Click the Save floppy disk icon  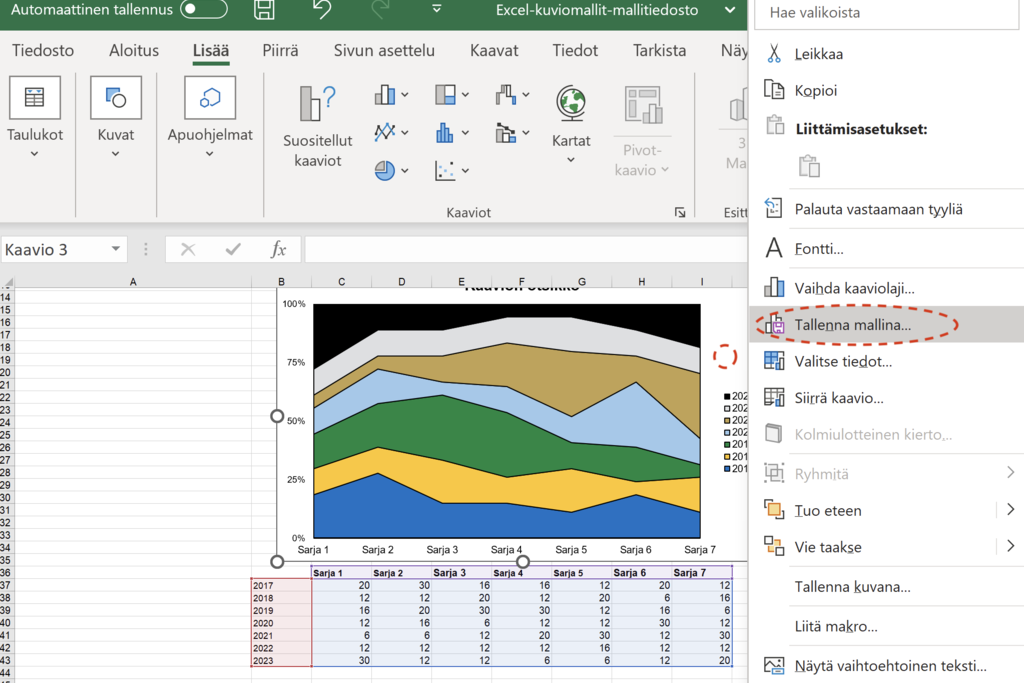point(265,10)
